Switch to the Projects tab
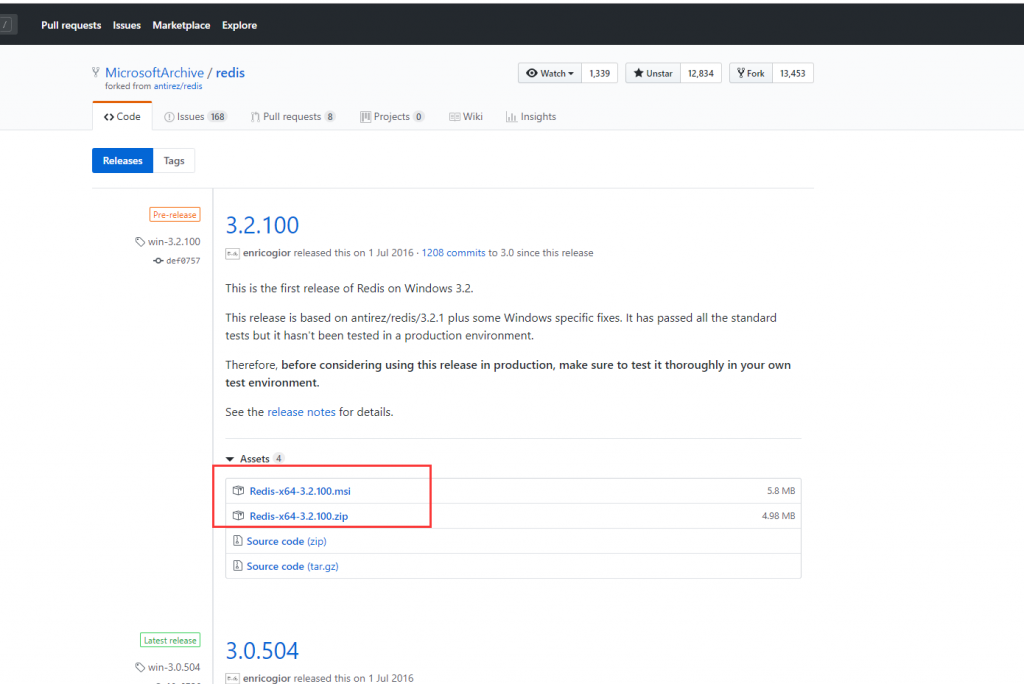Screen dimensions: 1024x684 tap(392, 116)
